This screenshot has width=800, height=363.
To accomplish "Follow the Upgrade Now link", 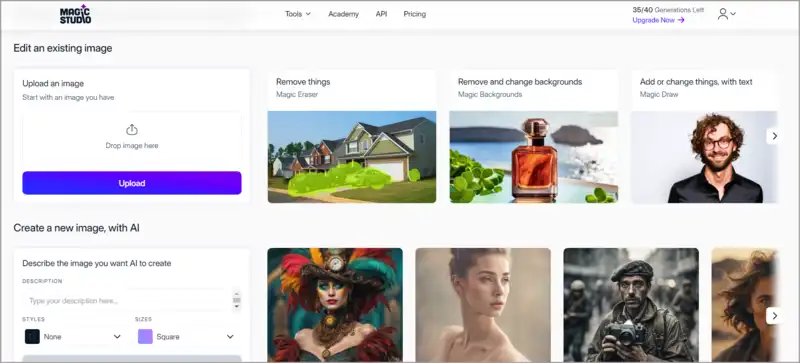I will [659, 20].
